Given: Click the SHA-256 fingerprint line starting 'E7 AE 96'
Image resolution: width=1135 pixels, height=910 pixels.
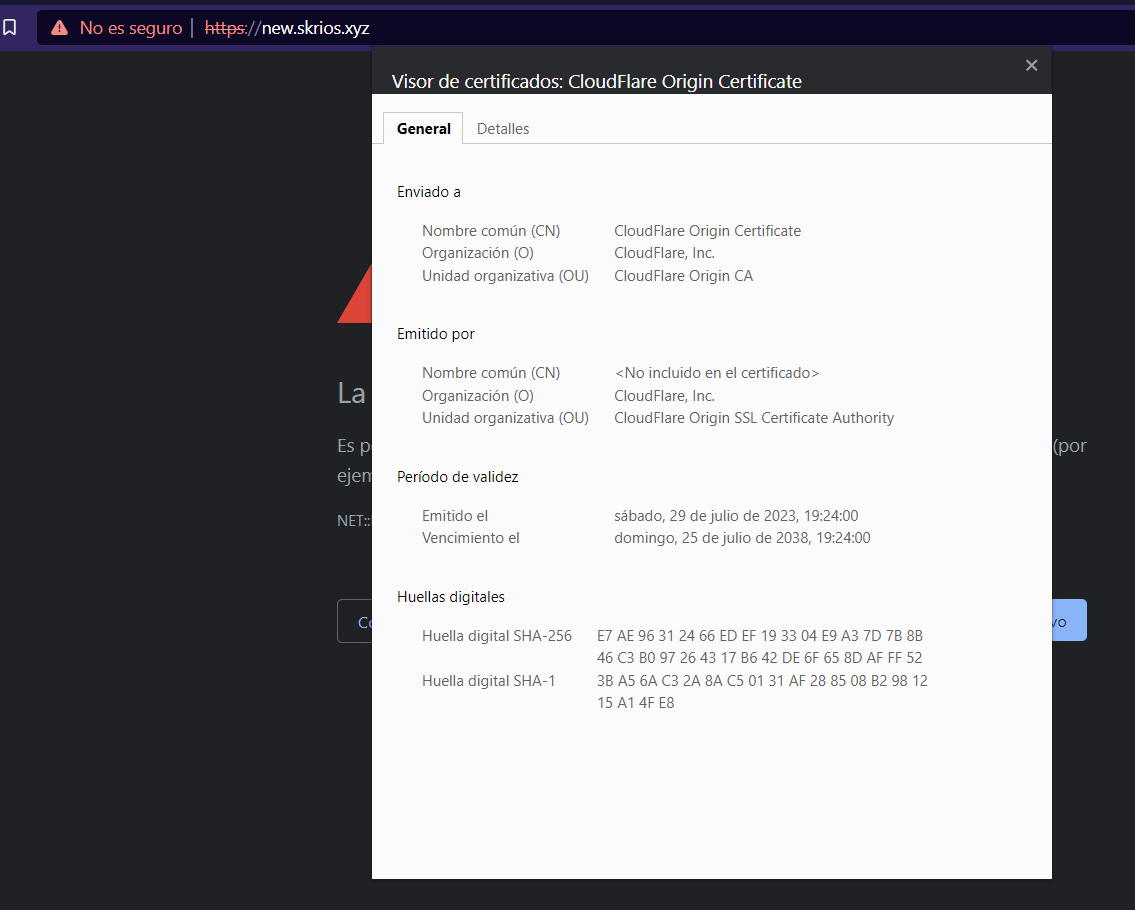Looking at the screenshot, I should click(759, 636).
